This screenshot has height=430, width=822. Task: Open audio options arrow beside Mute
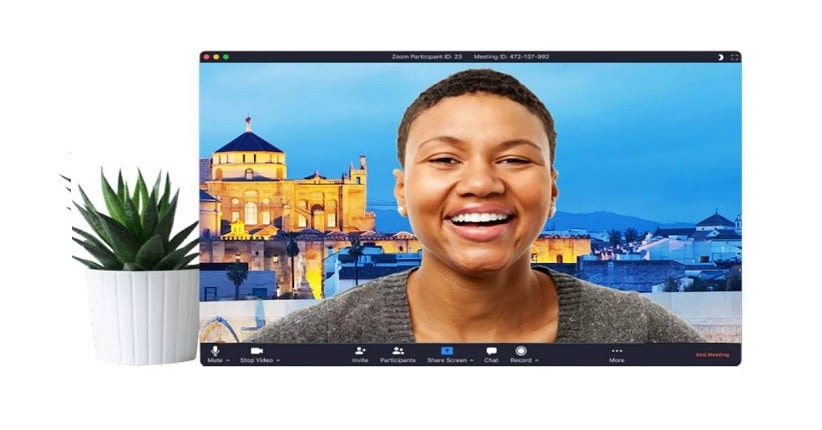click(228, 360)
